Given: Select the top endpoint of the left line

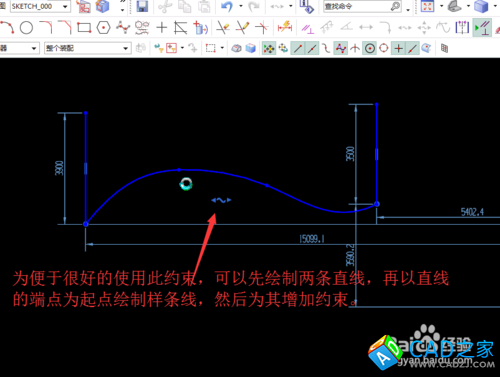Looking at the screenshot, I should tap(86, 113).
